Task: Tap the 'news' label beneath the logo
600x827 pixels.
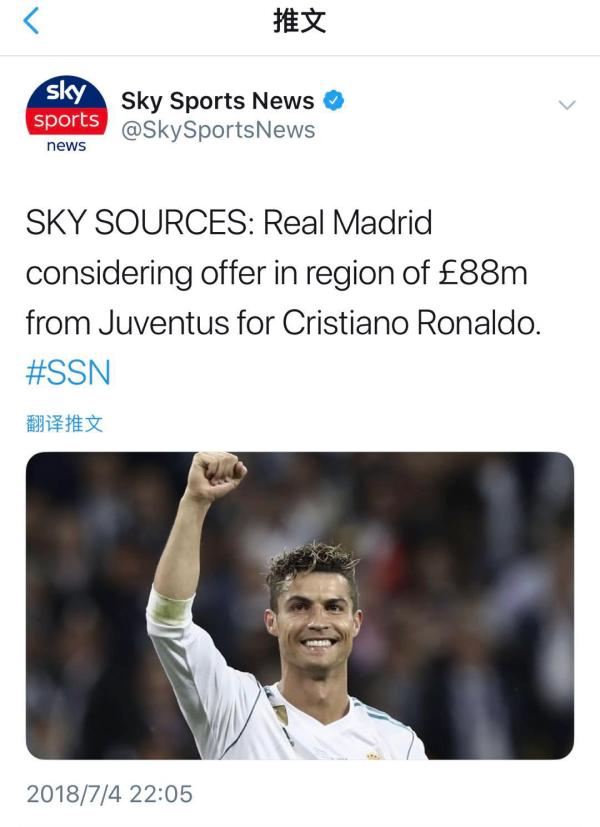Action: [x=66, y=145]
